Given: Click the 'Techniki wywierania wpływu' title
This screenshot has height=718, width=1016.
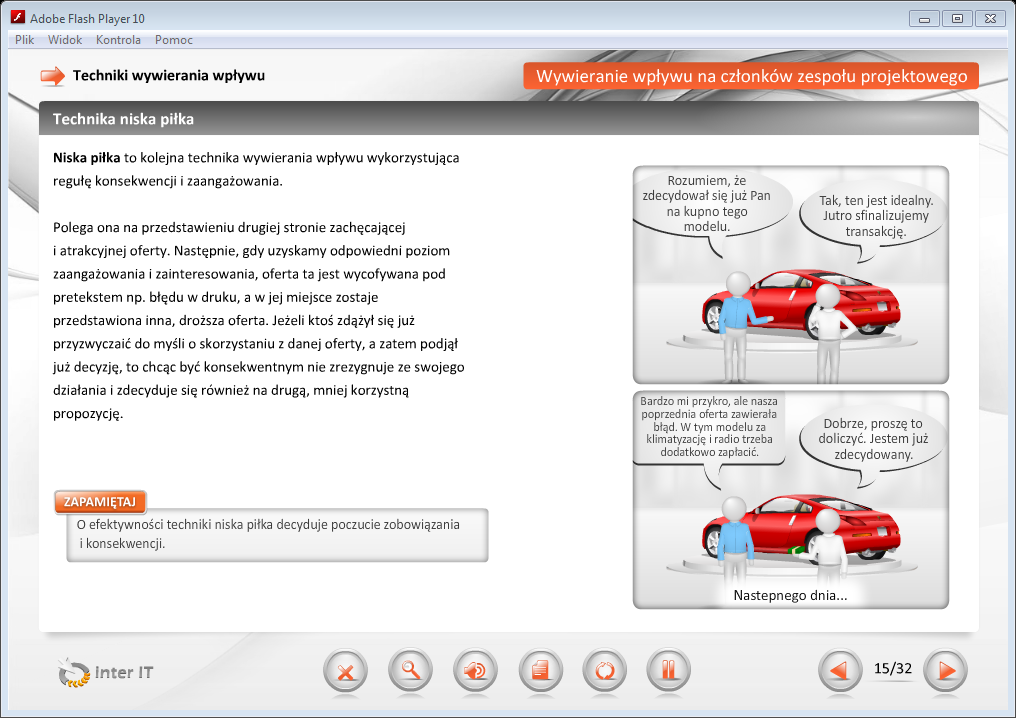Looking at the screenshot, I should (168, 75).
